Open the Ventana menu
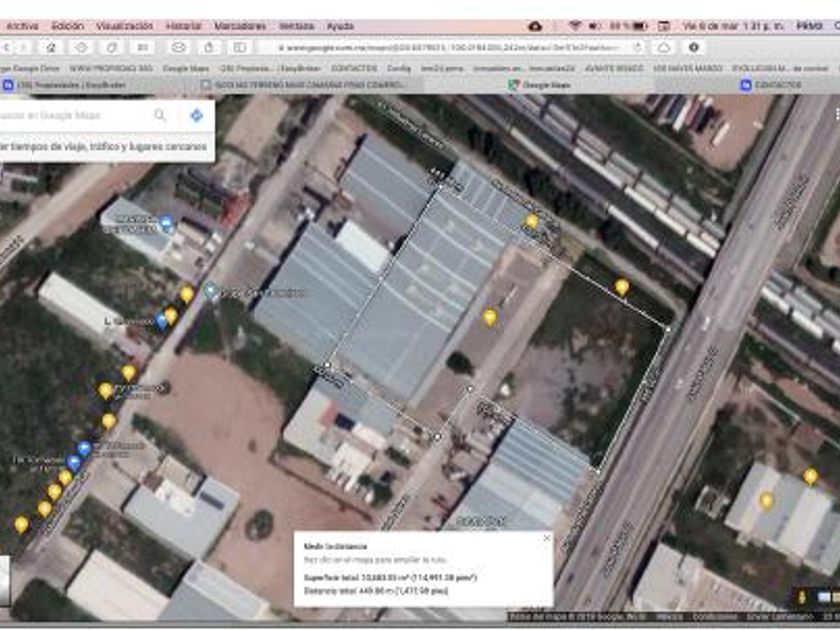The width and height of the screenshot is (840, 630). point(296,26)
